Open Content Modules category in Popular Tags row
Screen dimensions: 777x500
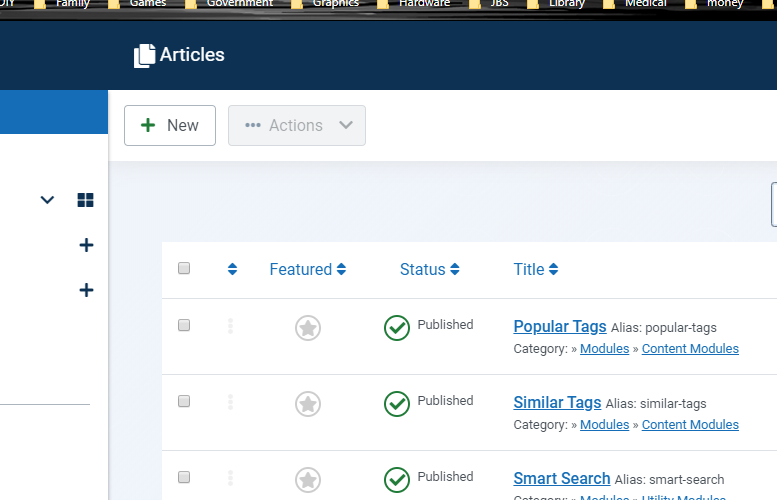pos(690,349)
